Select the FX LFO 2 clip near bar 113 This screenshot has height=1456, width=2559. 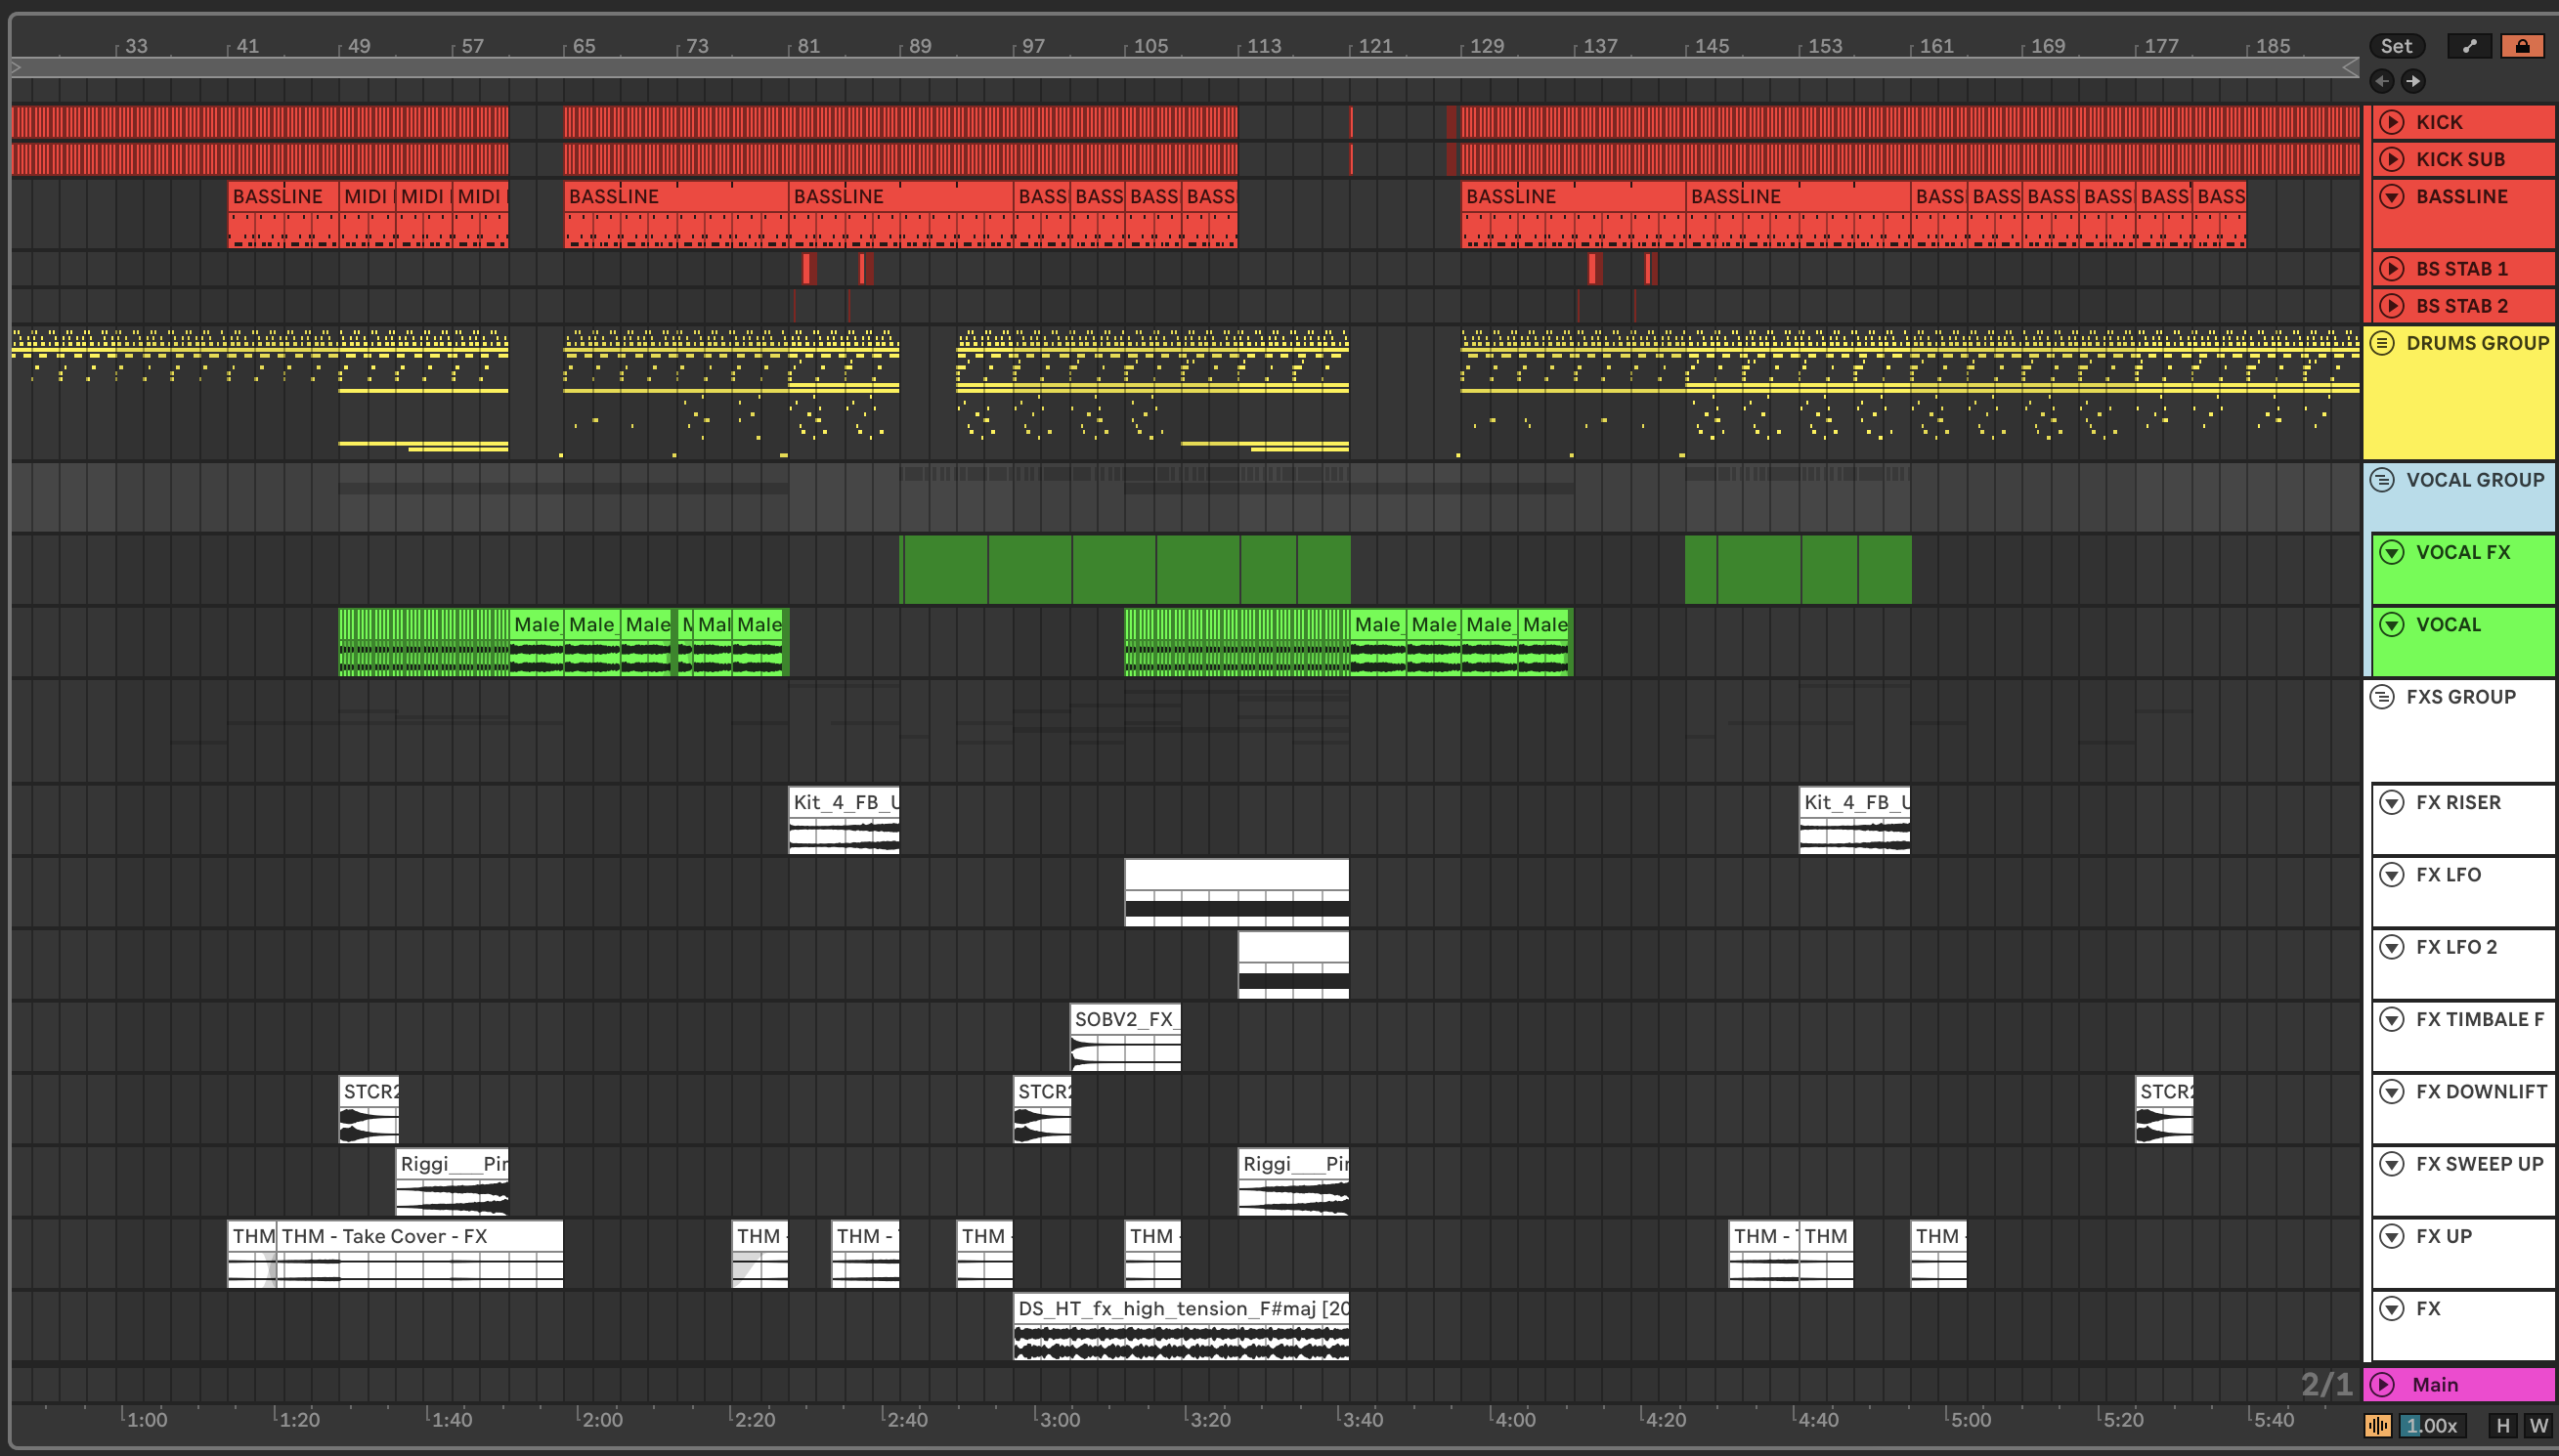click(x=1293, y=965)
